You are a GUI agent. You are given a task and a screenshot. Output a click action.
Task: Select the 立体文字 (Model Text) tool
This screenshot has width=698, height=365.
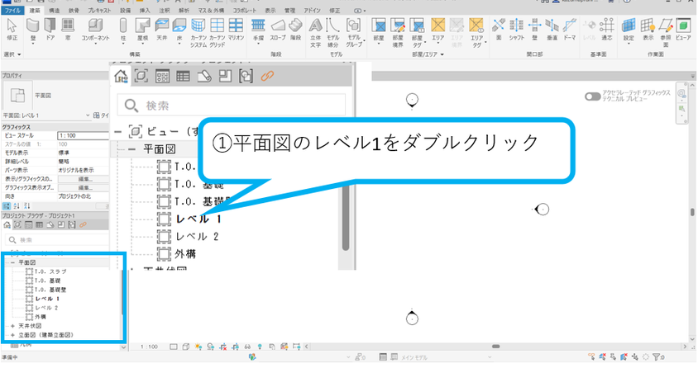[316, 32]
